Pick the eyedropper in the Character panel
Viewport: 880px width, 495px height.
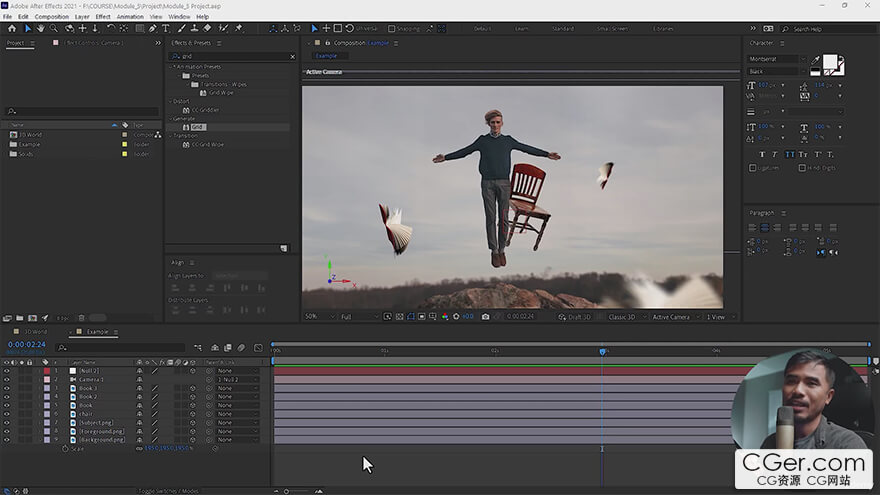816,60
